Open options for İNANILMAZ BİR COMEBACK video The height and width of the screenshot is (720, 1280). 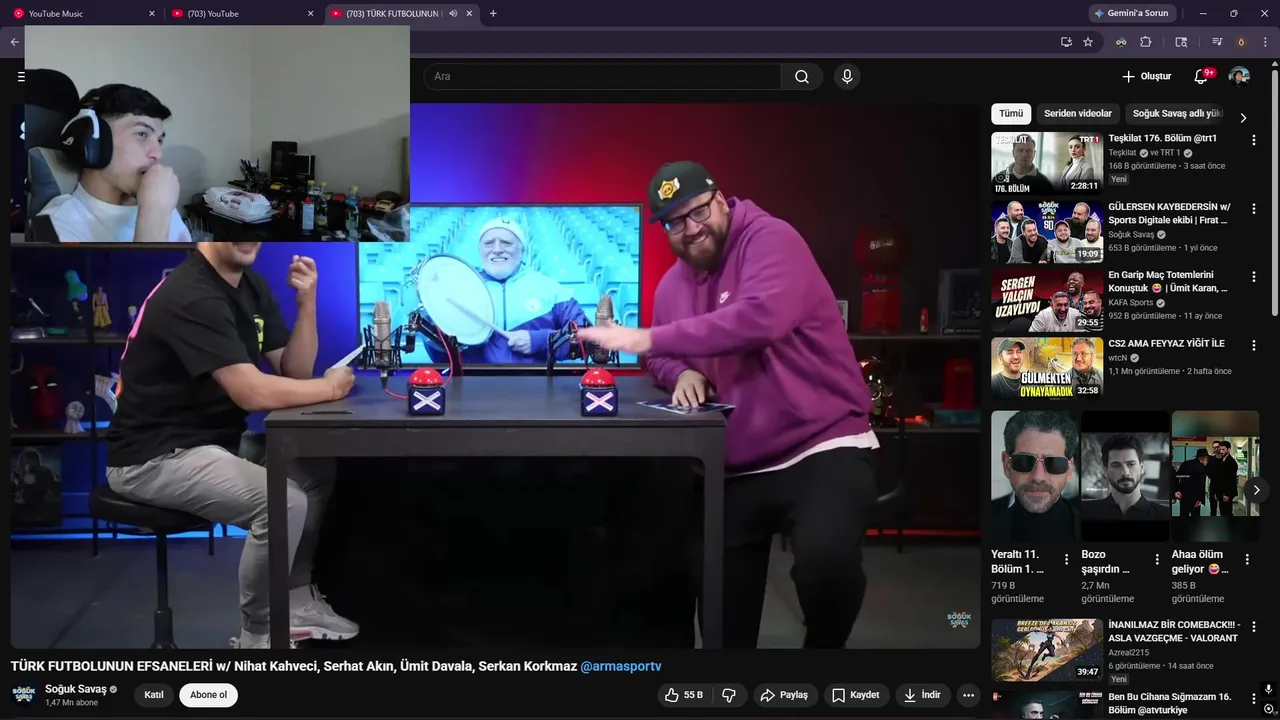(x=1253, y=628)
